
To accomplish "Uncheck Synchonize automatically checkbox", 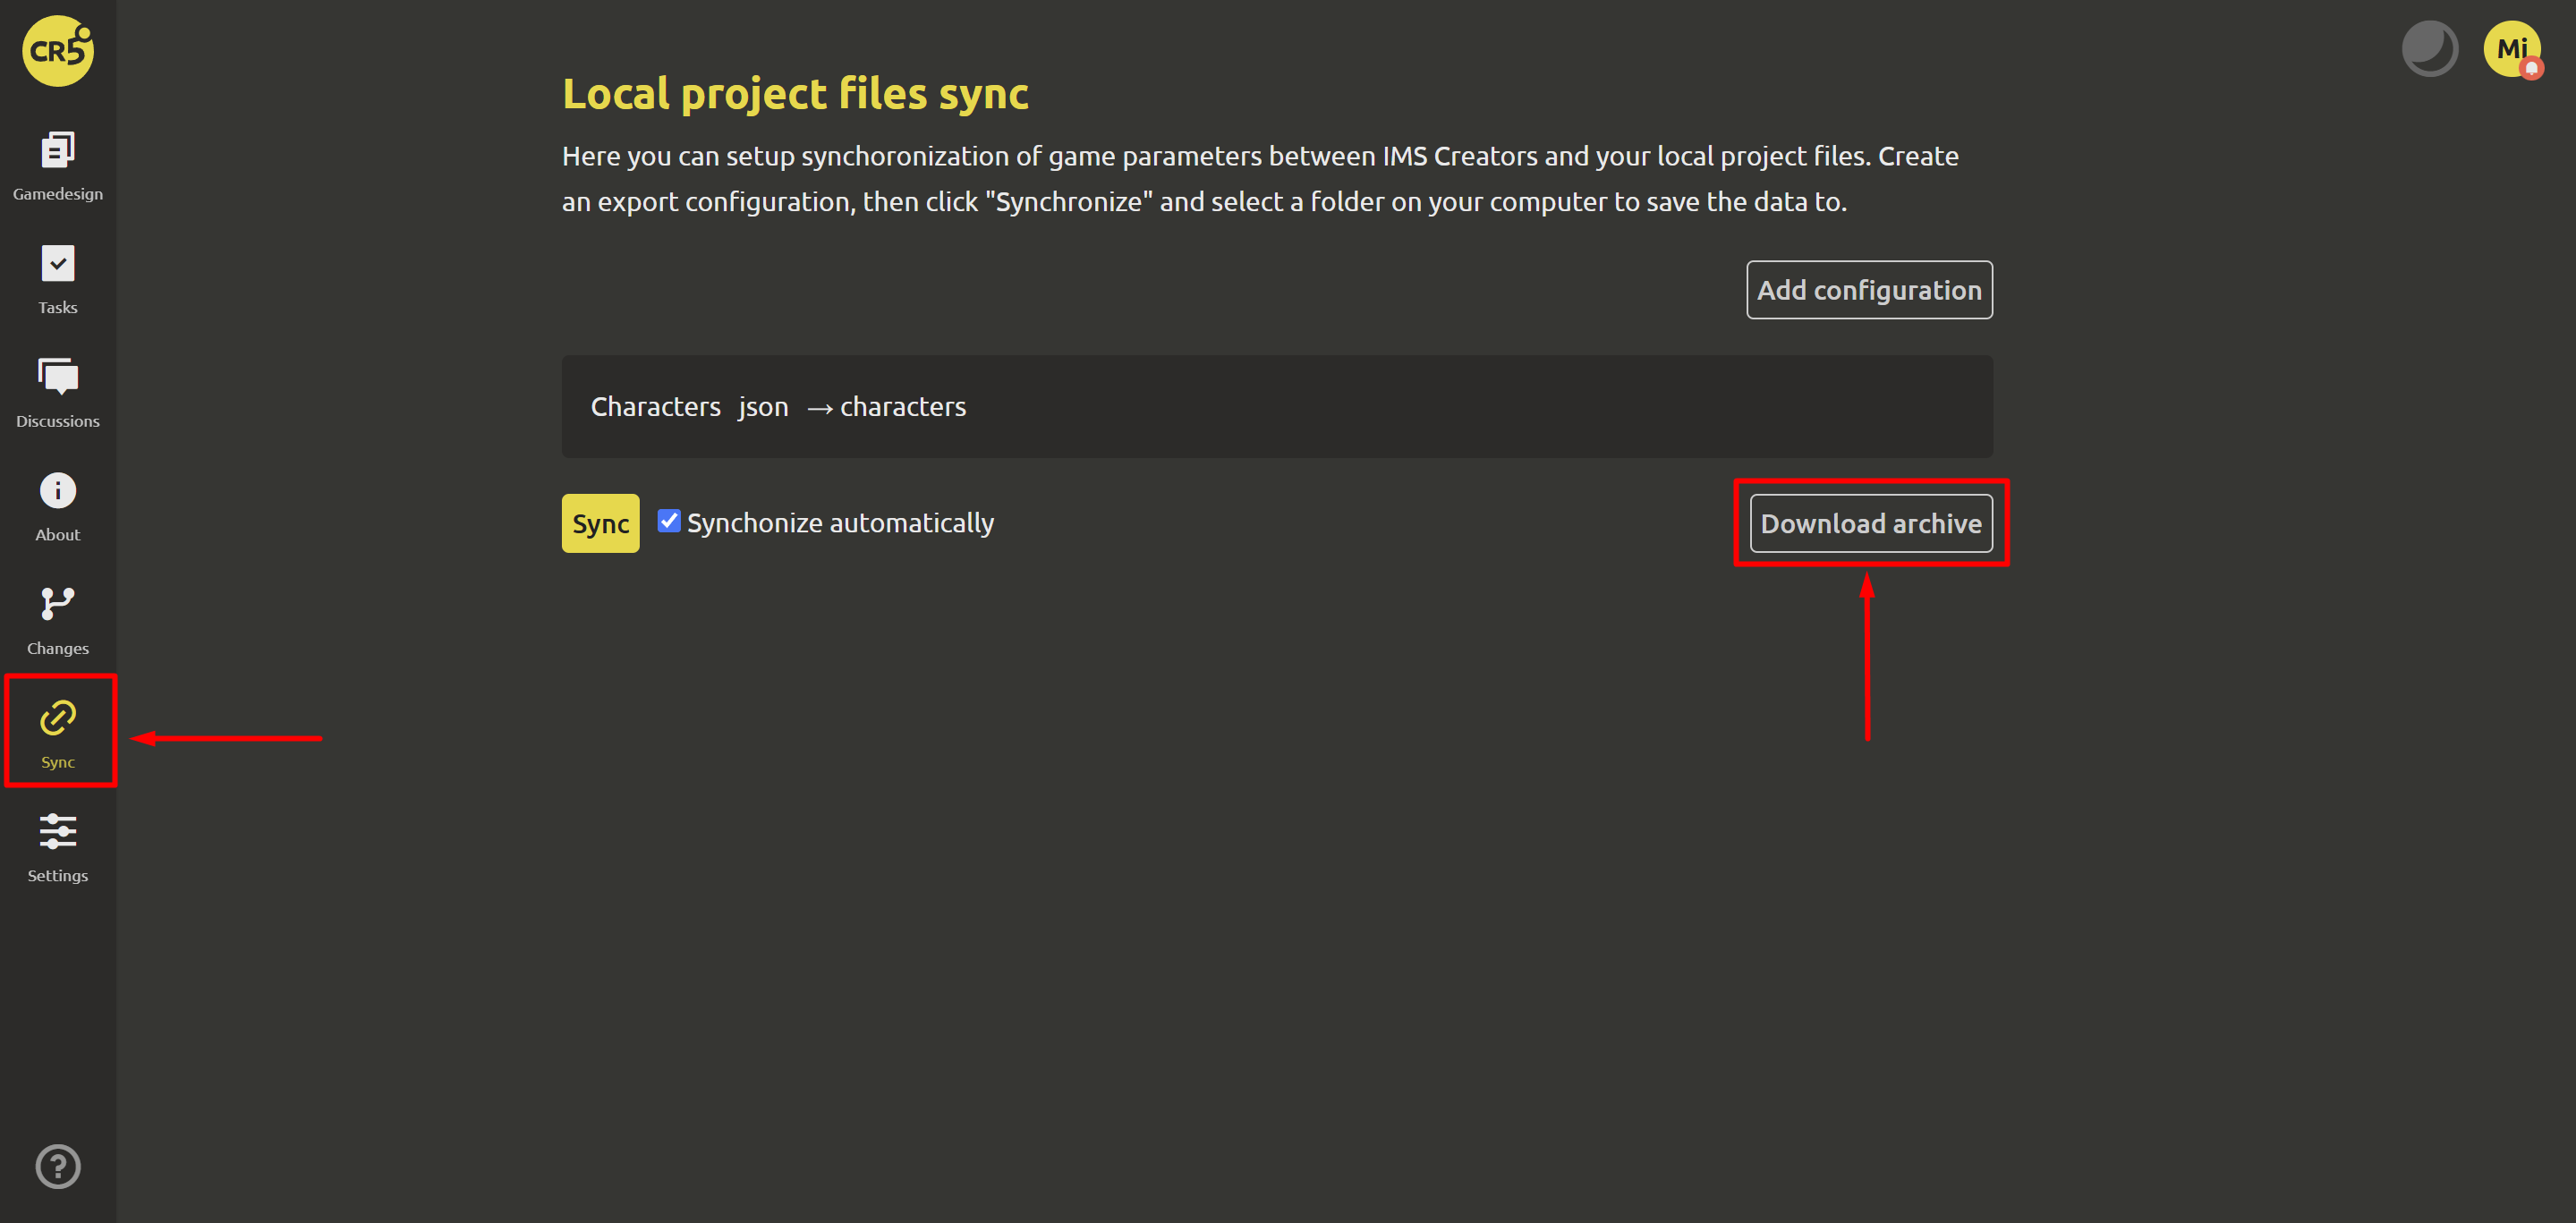I will [x=669, y=521].
